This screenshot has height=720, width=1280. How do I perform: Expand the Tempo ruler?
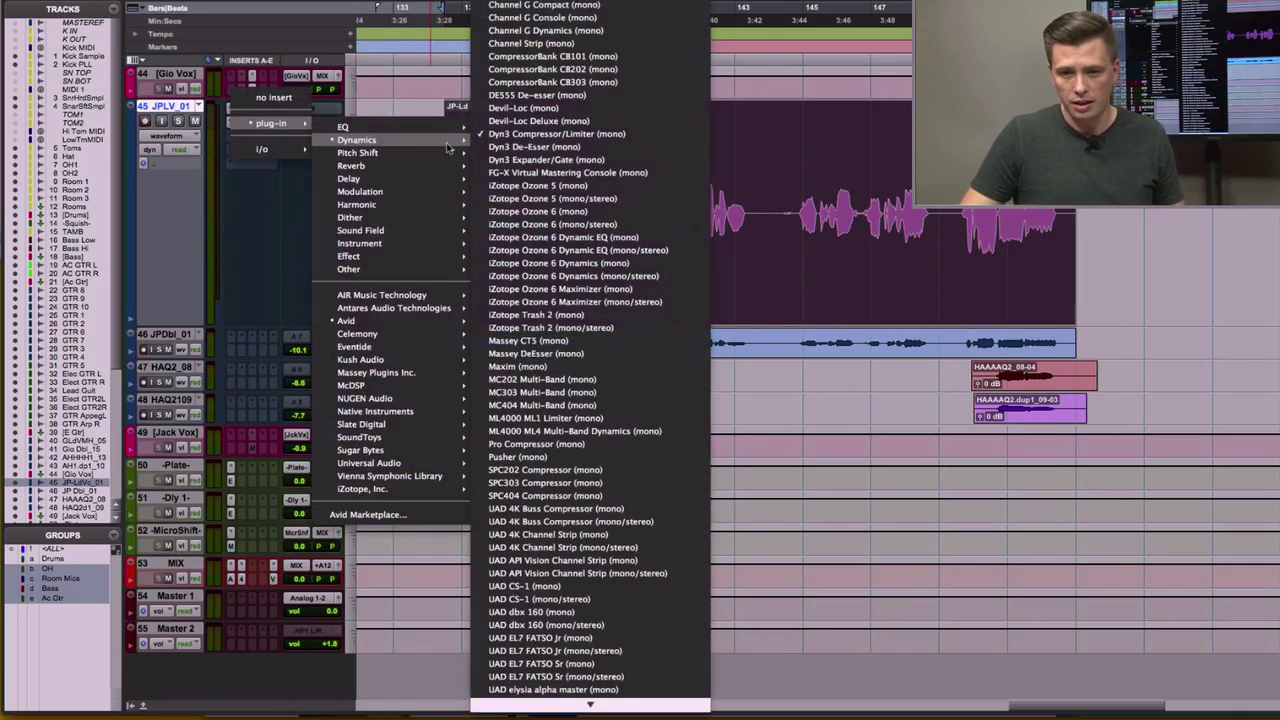tap(135, 34)
